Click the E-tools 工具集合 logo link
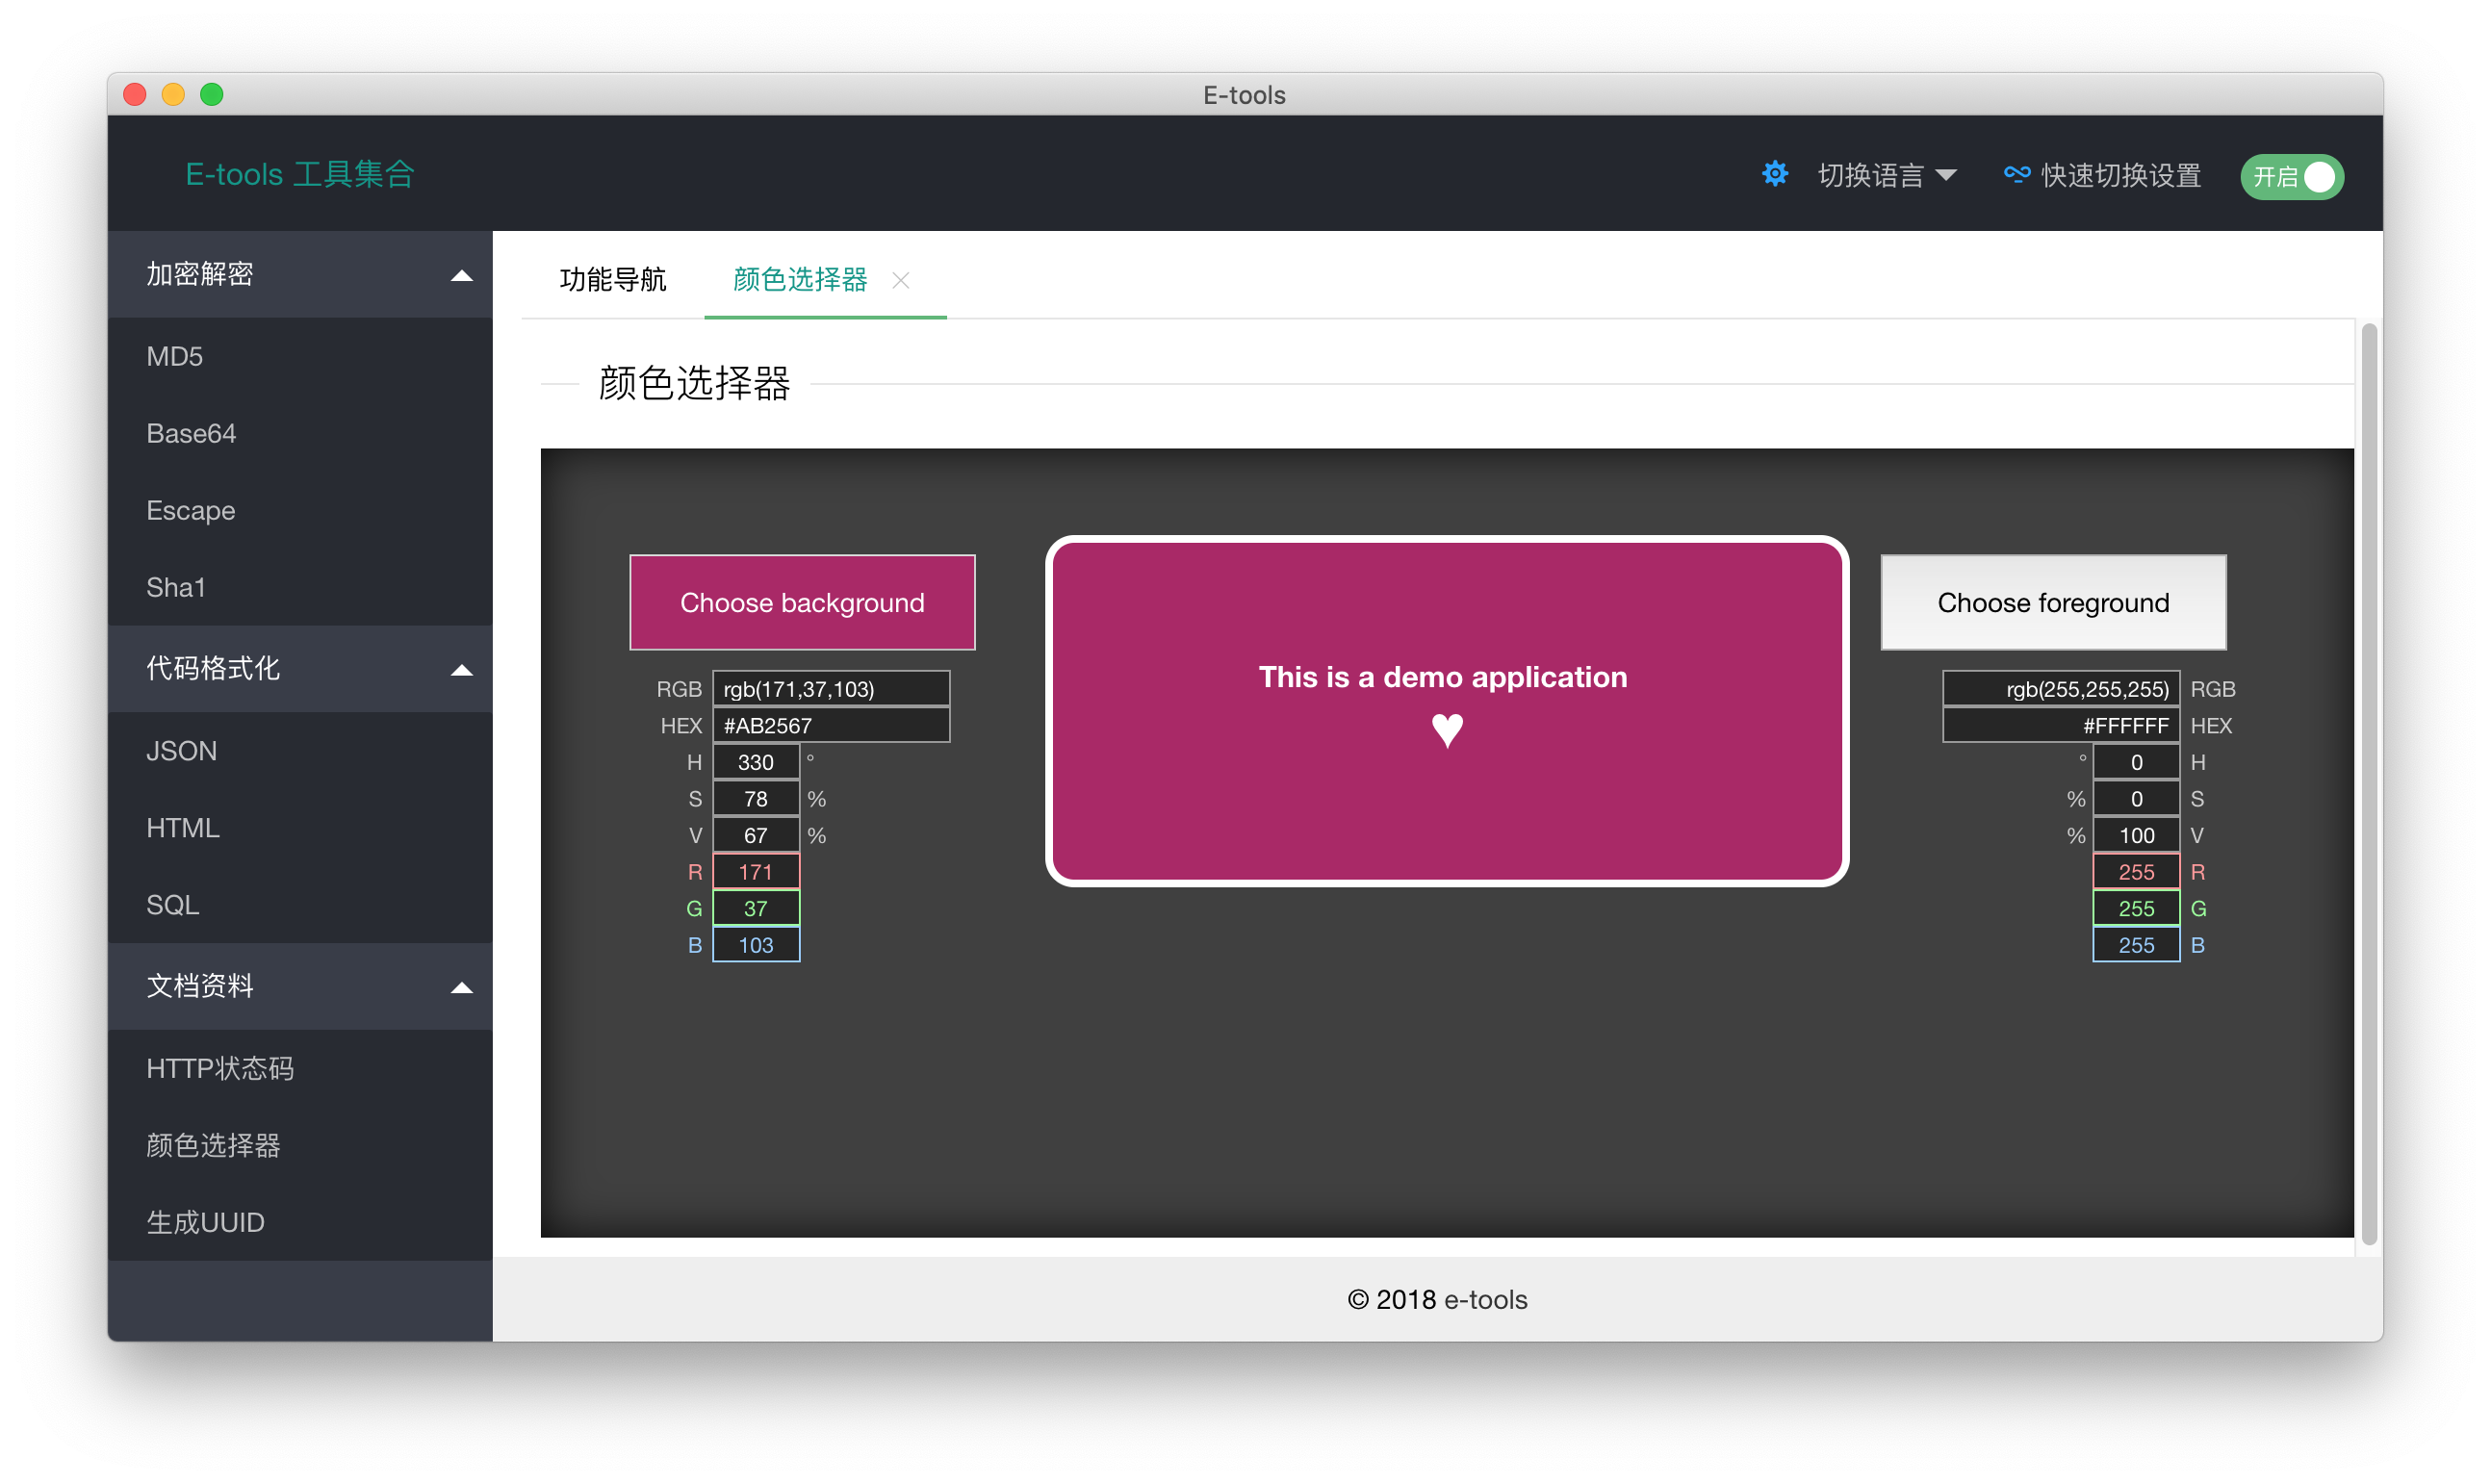 tap(300, 174)
